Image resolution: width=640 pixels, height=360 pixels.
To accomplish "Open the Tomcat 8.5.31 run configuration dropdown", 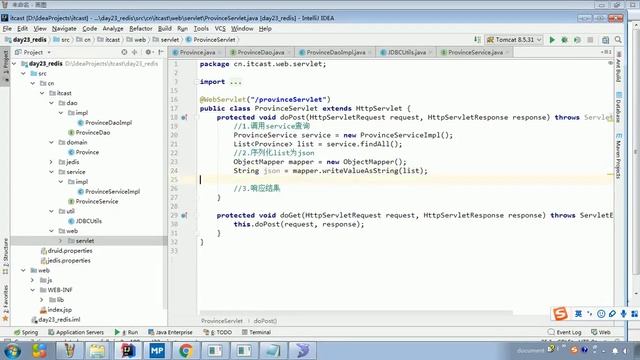I will point(514,40).
